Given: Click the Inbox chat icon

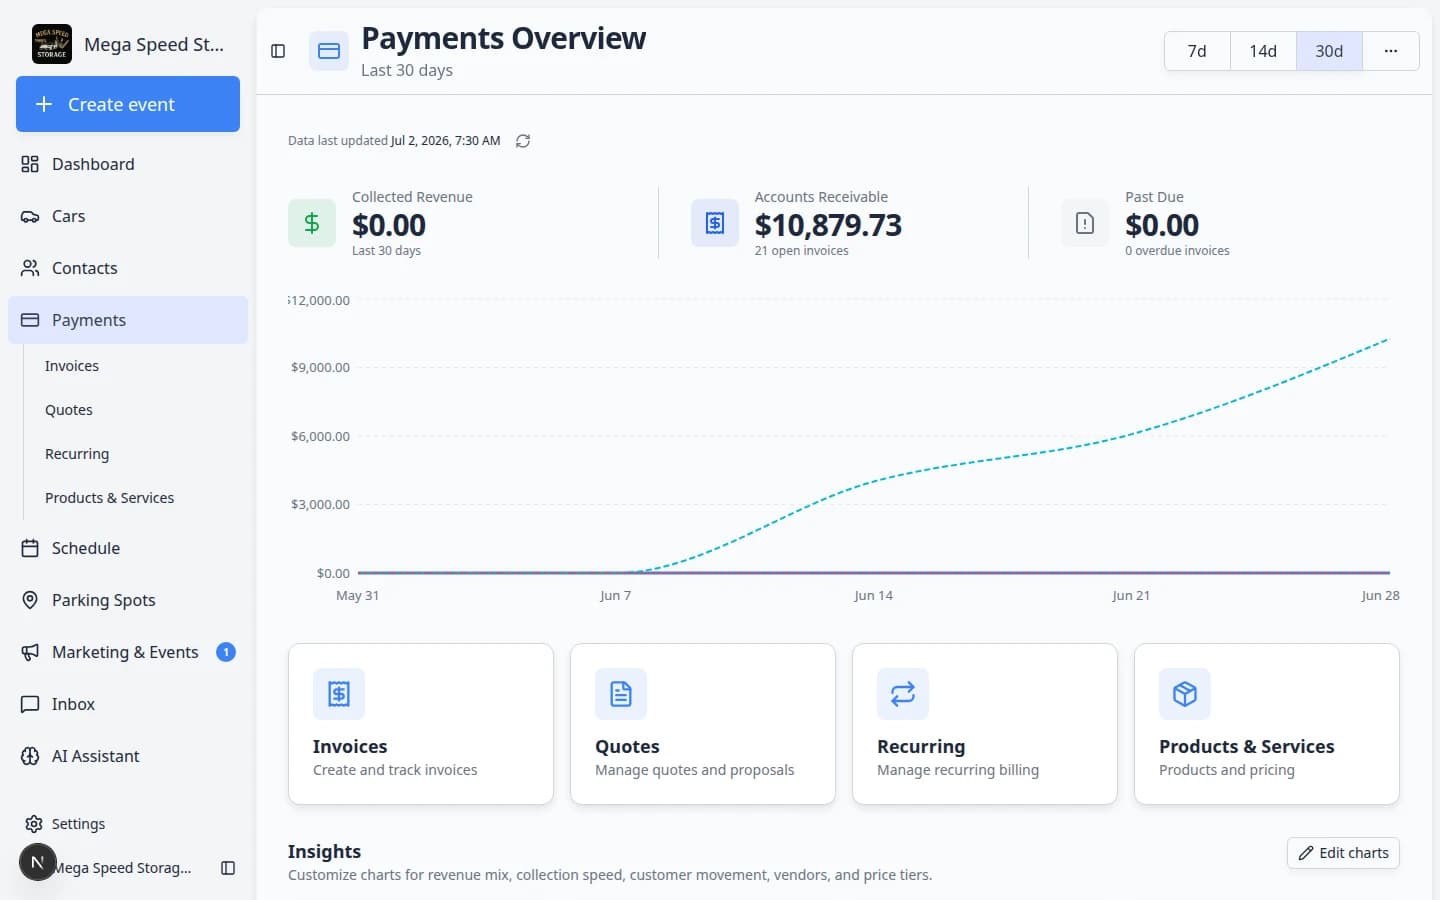Looking at the screenshot, I should pos(30,704).
